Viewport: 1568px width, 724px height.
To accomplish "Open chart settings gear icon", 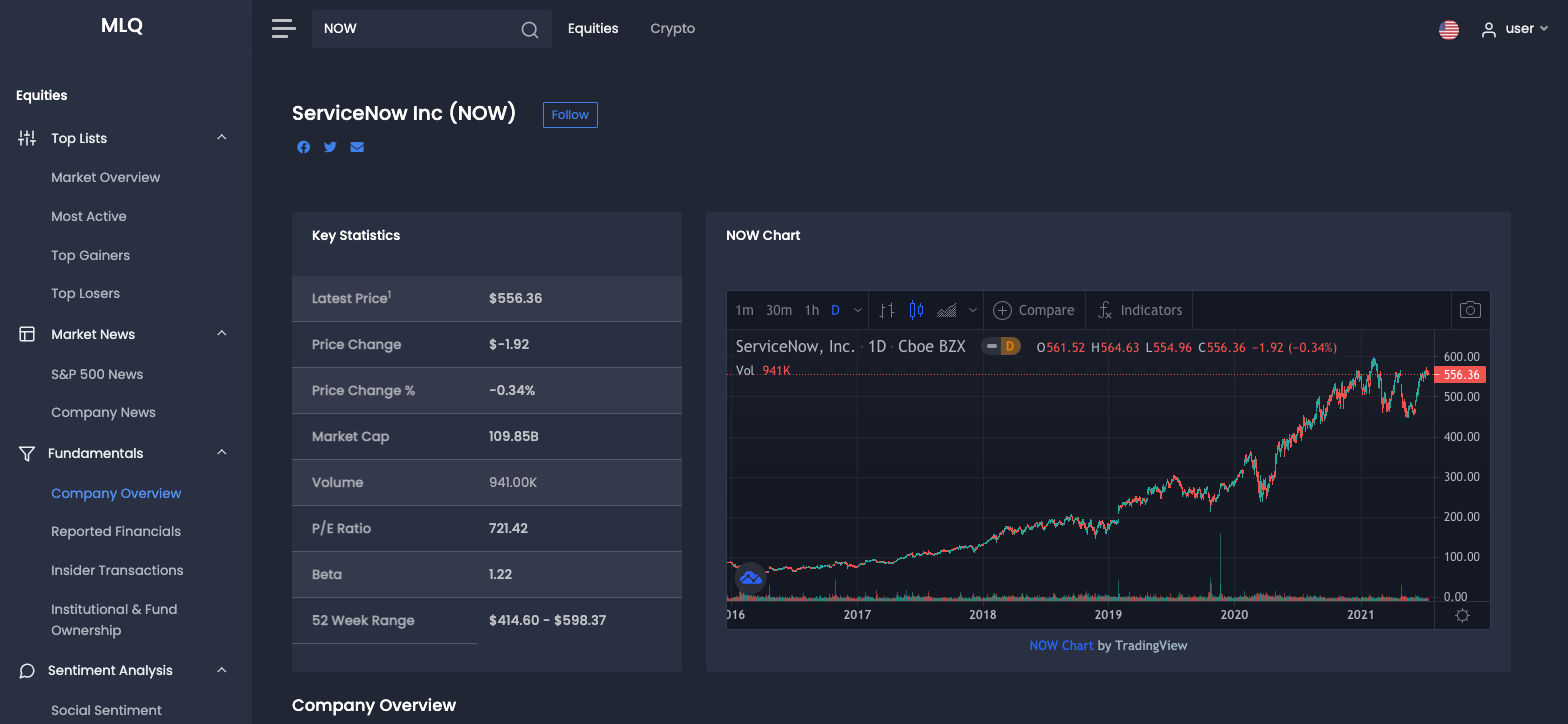I will click(x=1462, y=615).
